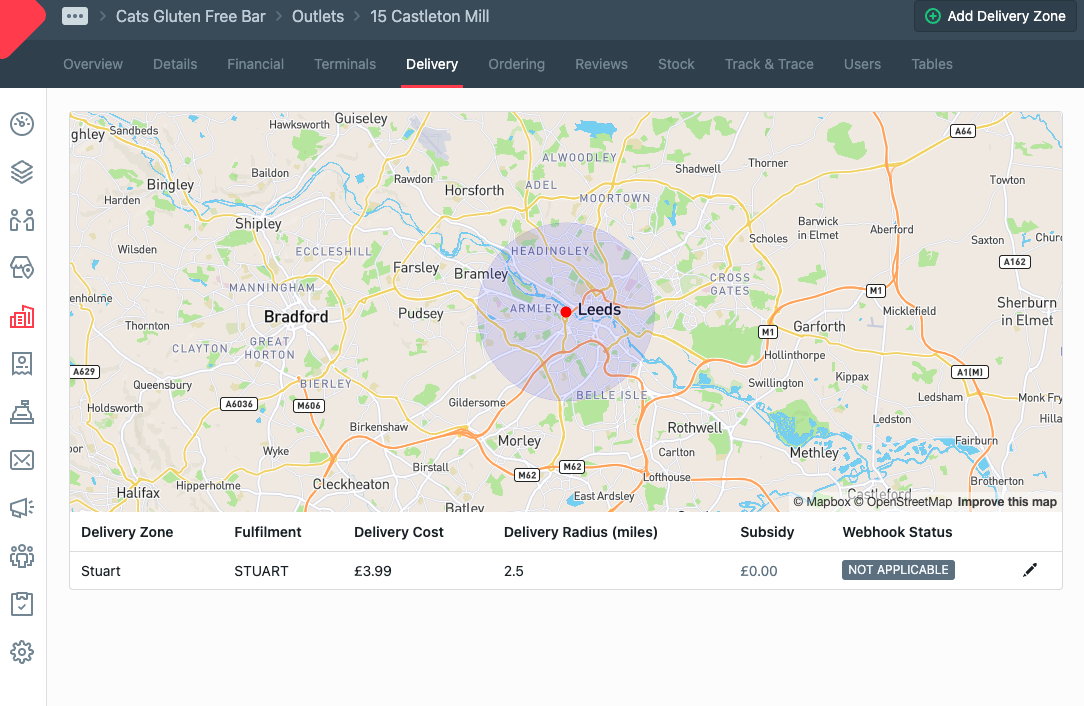The height and width of the screenshot is (706, 1084).
Task: Switch to the Ordering tab
Action: click(516, 64)
